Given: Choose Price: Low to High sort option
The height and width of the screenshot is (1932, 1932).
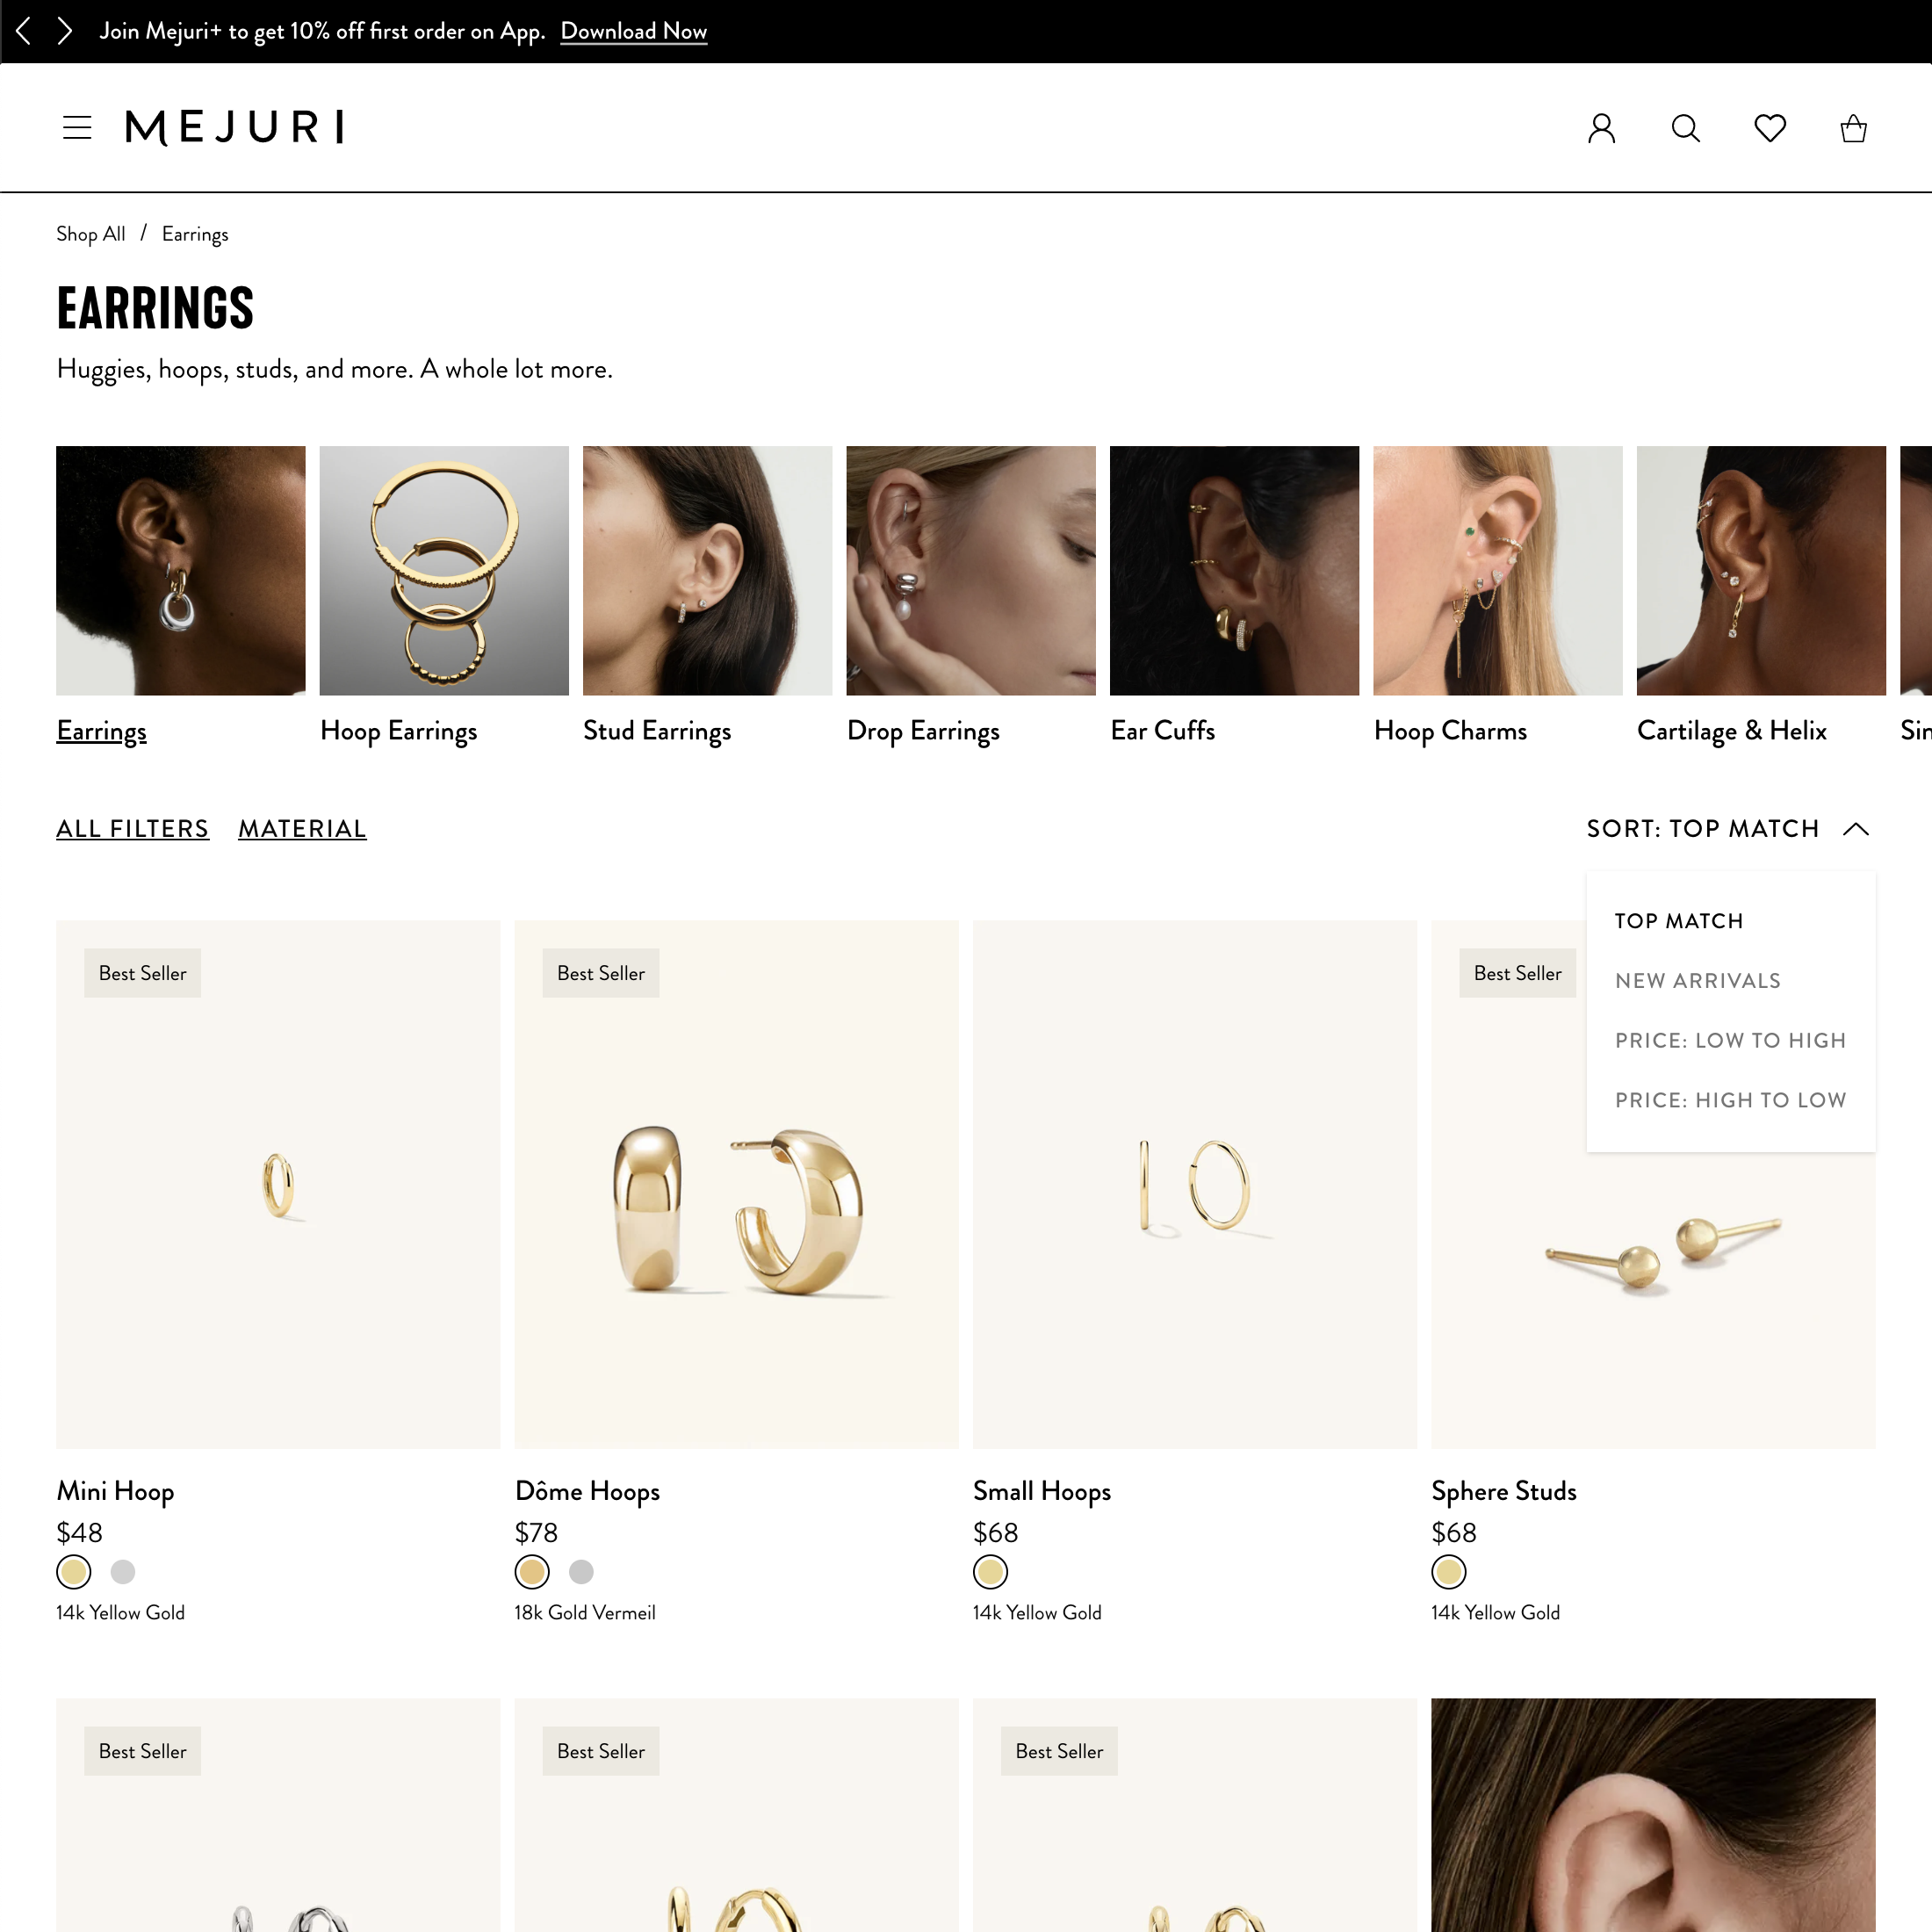Looking at the screenshot, I should tap(1730, 1040).
